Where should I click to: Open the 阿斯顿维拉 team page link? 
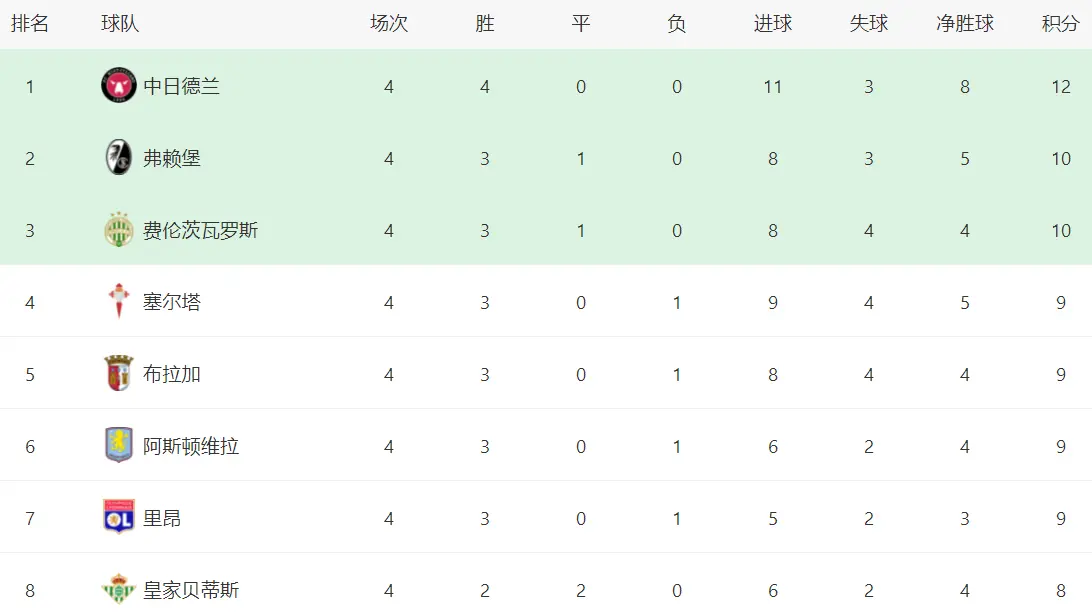[x=191, y=446]
